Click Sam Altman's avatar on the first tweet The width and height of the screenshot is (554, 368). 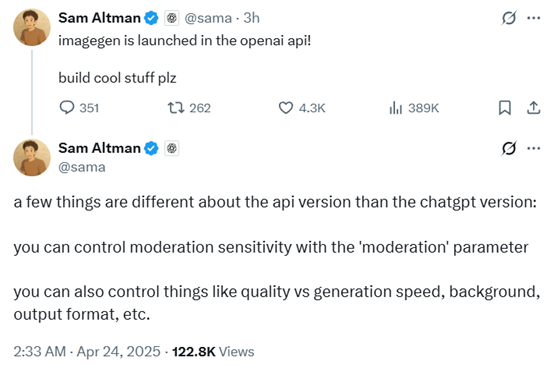tap(32, 28)
